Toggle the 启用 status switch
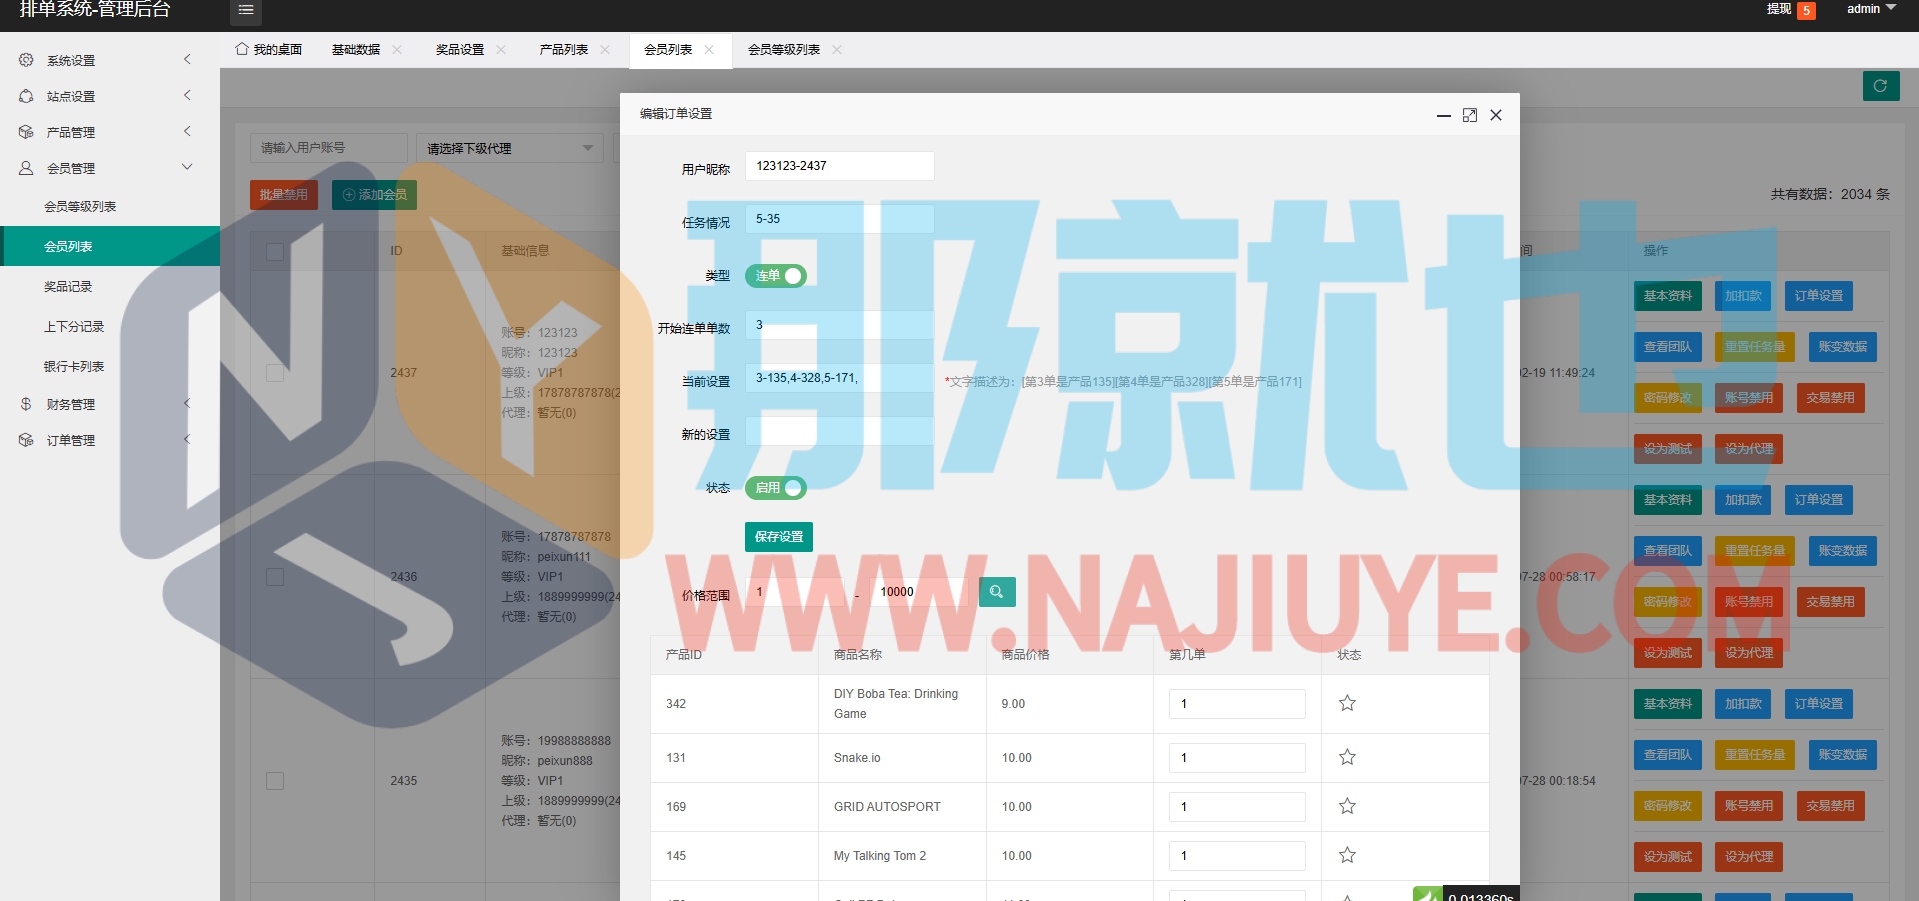1919x901 pixels. point(776,488)
